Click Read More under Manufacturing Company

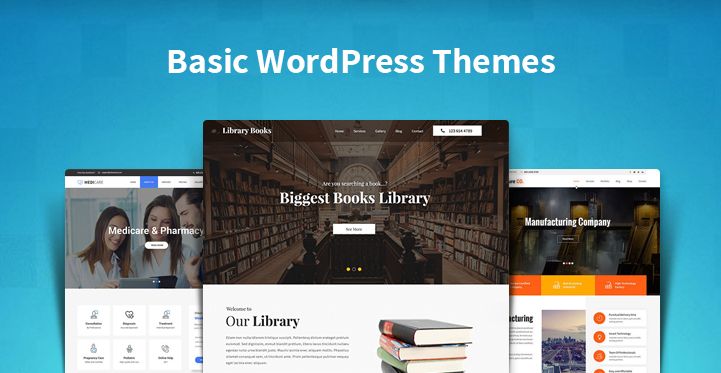tap(568, 239)
